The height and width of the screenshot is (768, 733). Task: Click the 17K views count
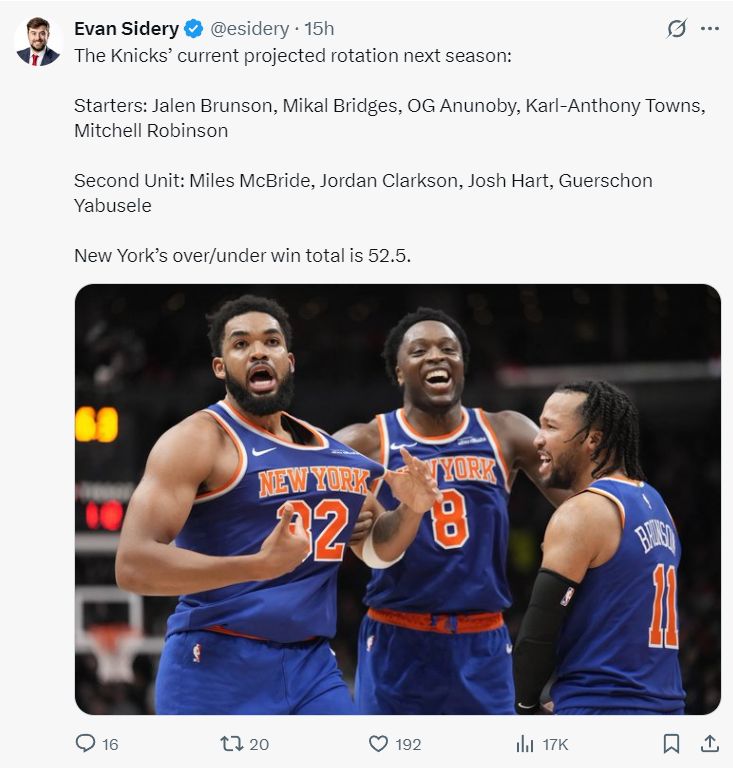[x=555, y=744]
